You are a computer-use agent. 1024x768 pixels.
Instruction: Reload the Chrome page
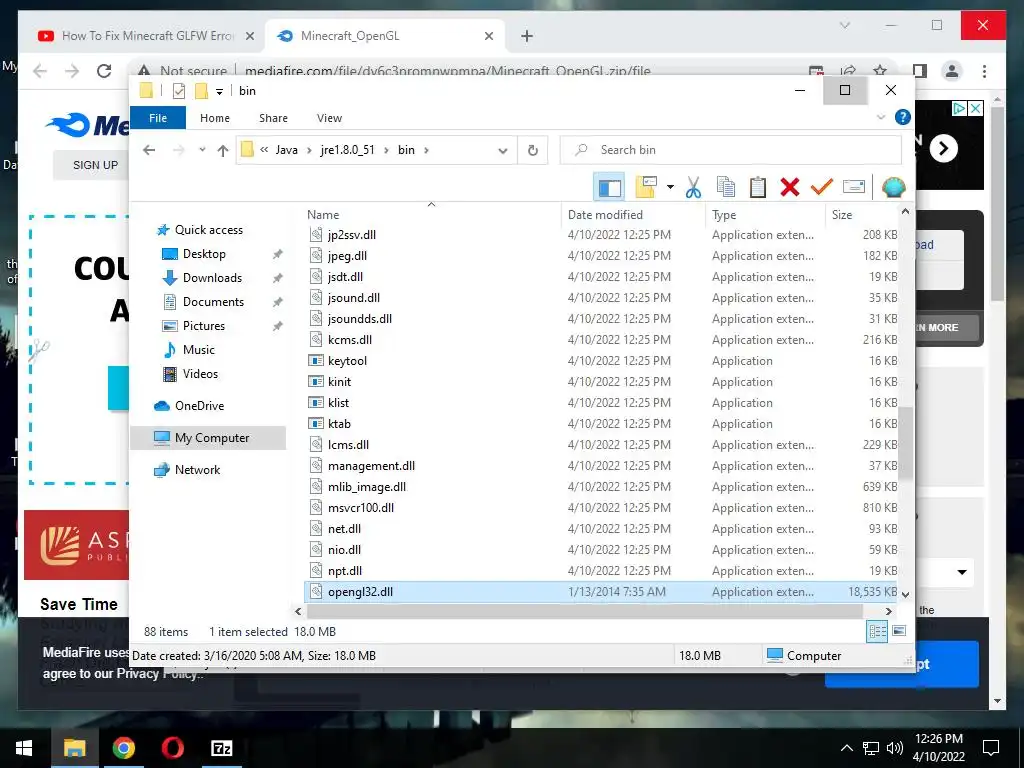click(x=104, y=71)
